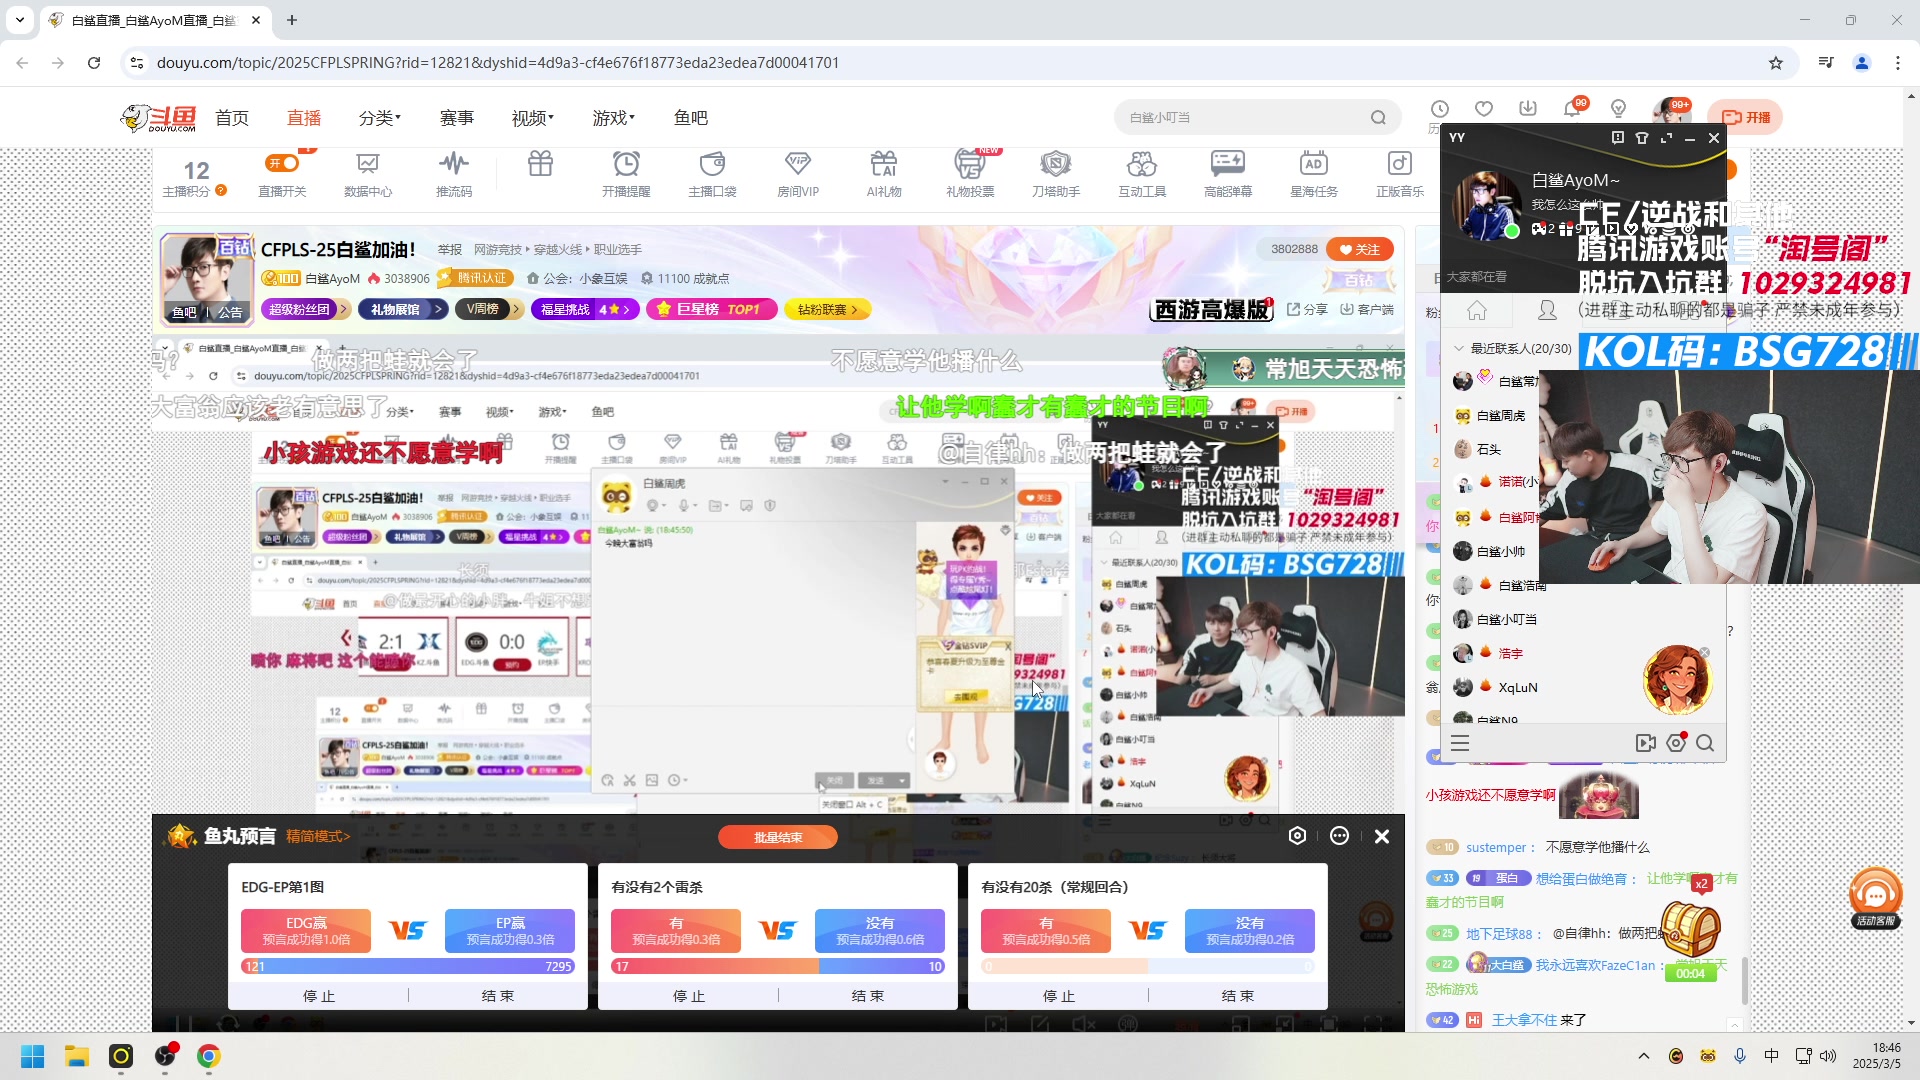Open the YY home tab icon
This screenshot has width=1920, height=1080.
(1477, 311)
